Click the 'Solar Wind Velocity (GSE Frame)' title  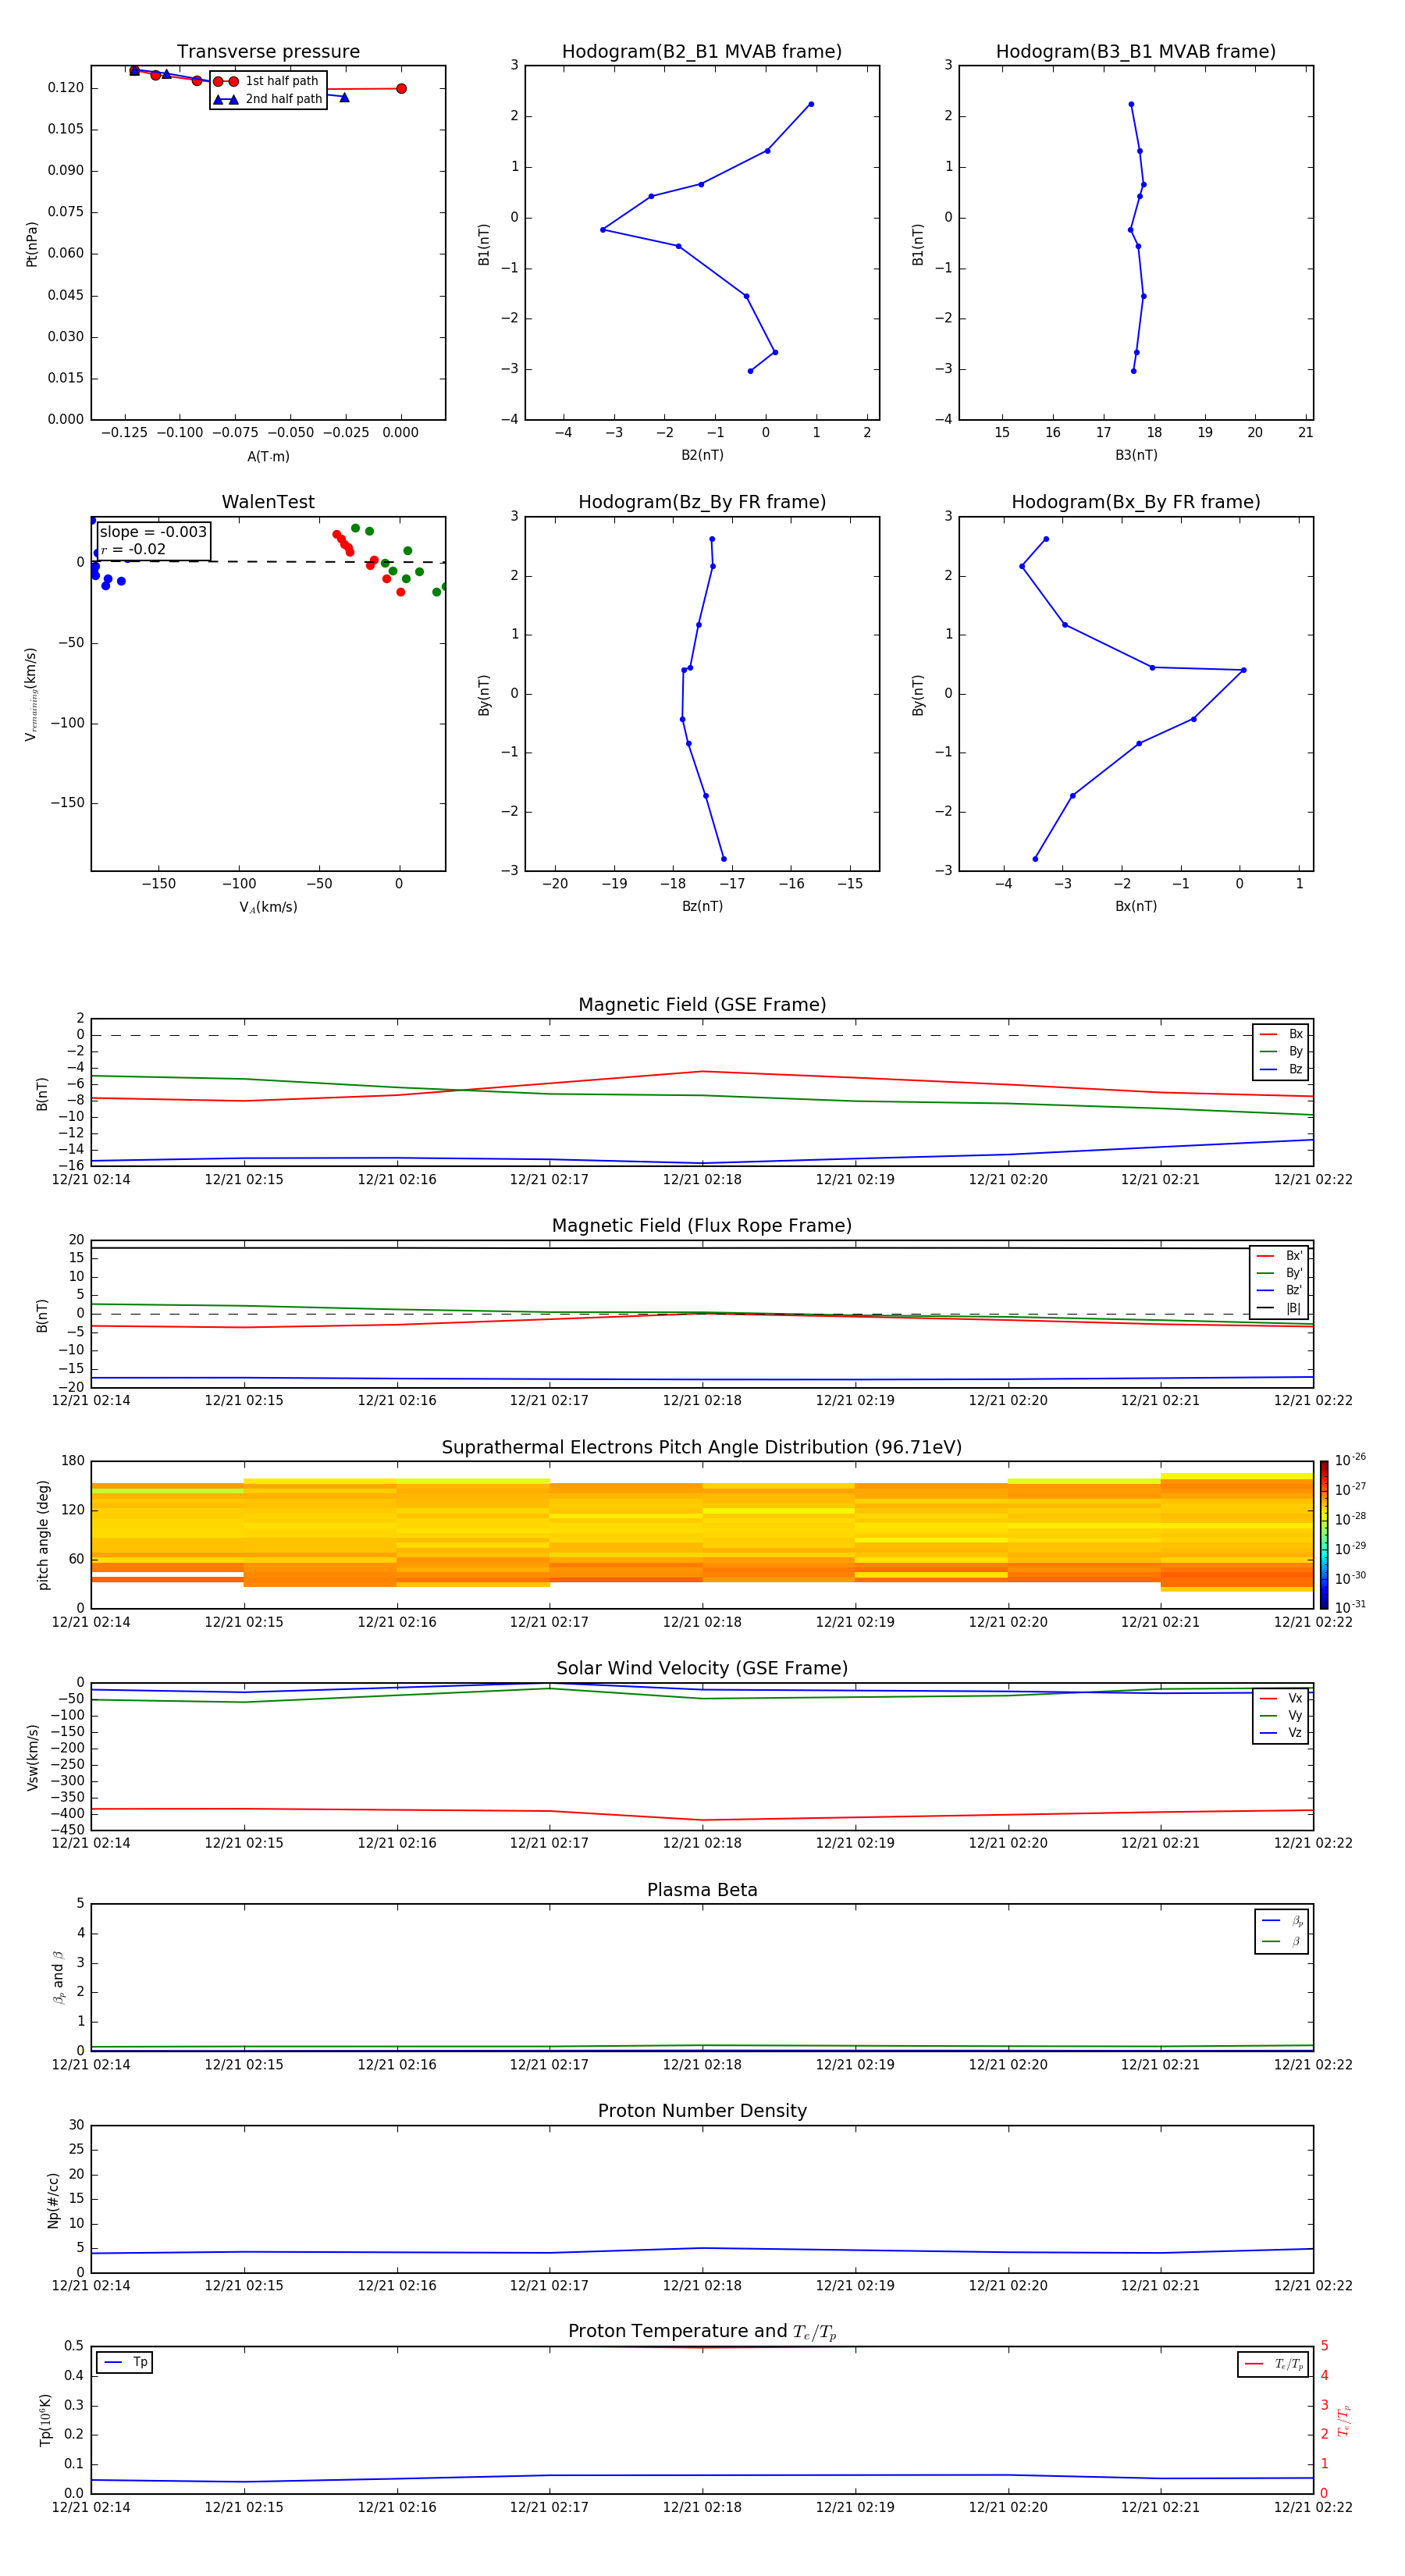click(x=702, y=1668)
